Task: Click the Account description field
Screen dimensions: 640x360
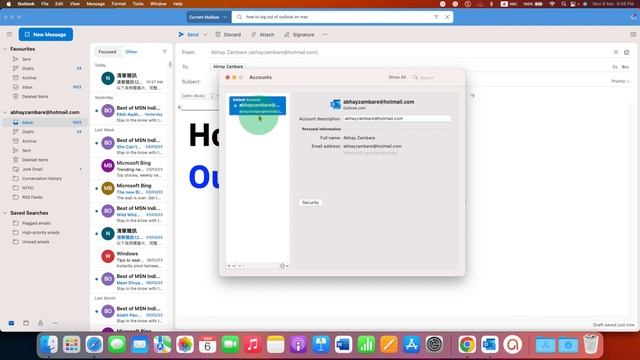Action: (397, 118)
